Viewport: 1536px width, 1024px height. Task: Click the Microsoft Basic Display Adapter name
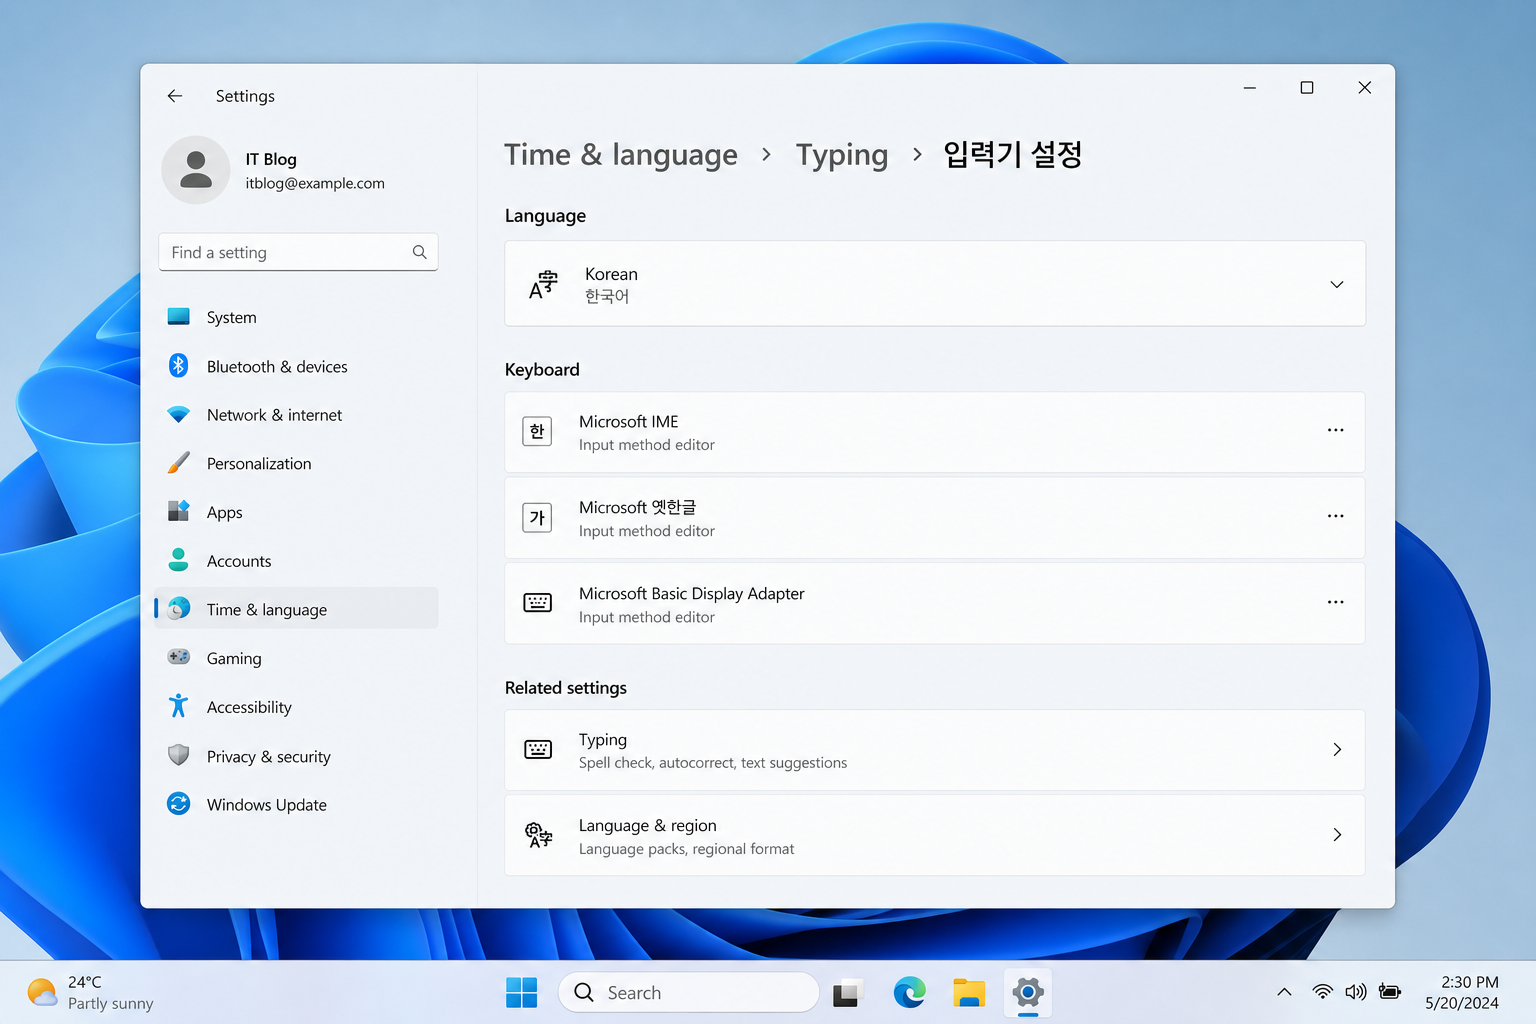692,594
